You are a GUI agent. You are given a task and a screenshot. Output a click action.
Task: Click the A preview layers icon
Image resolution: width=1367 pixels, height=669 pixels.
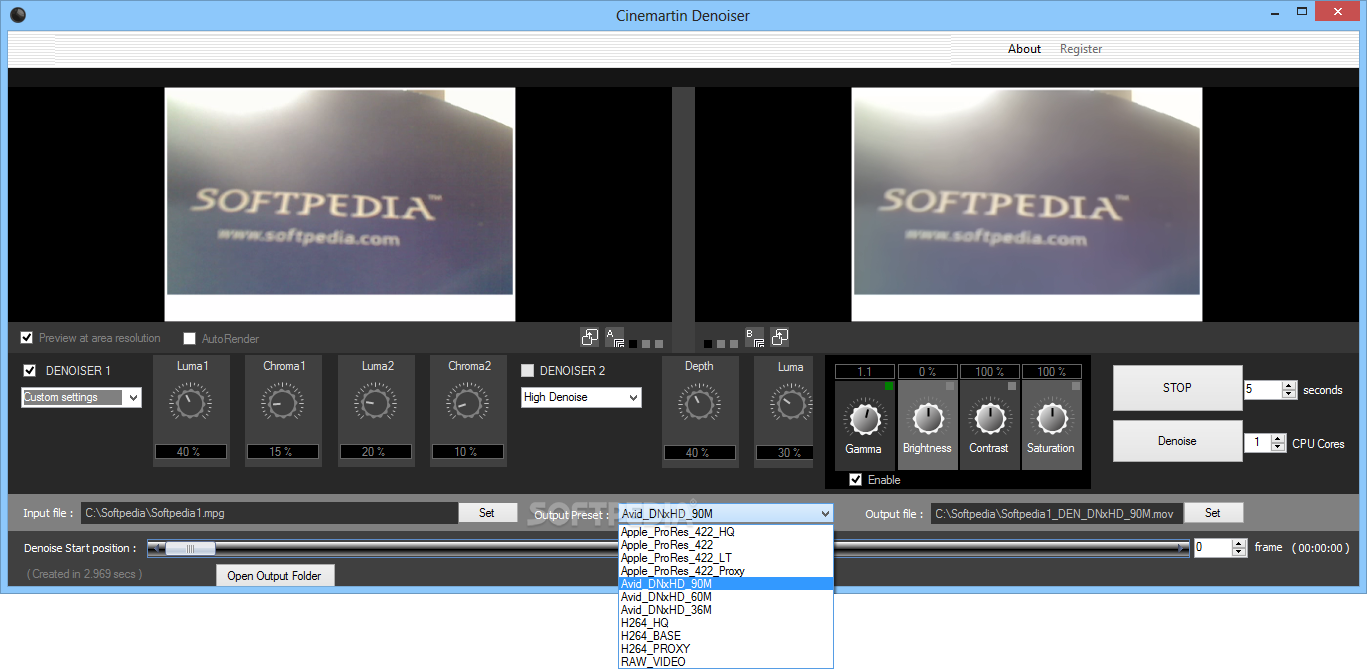click(614, 337)
